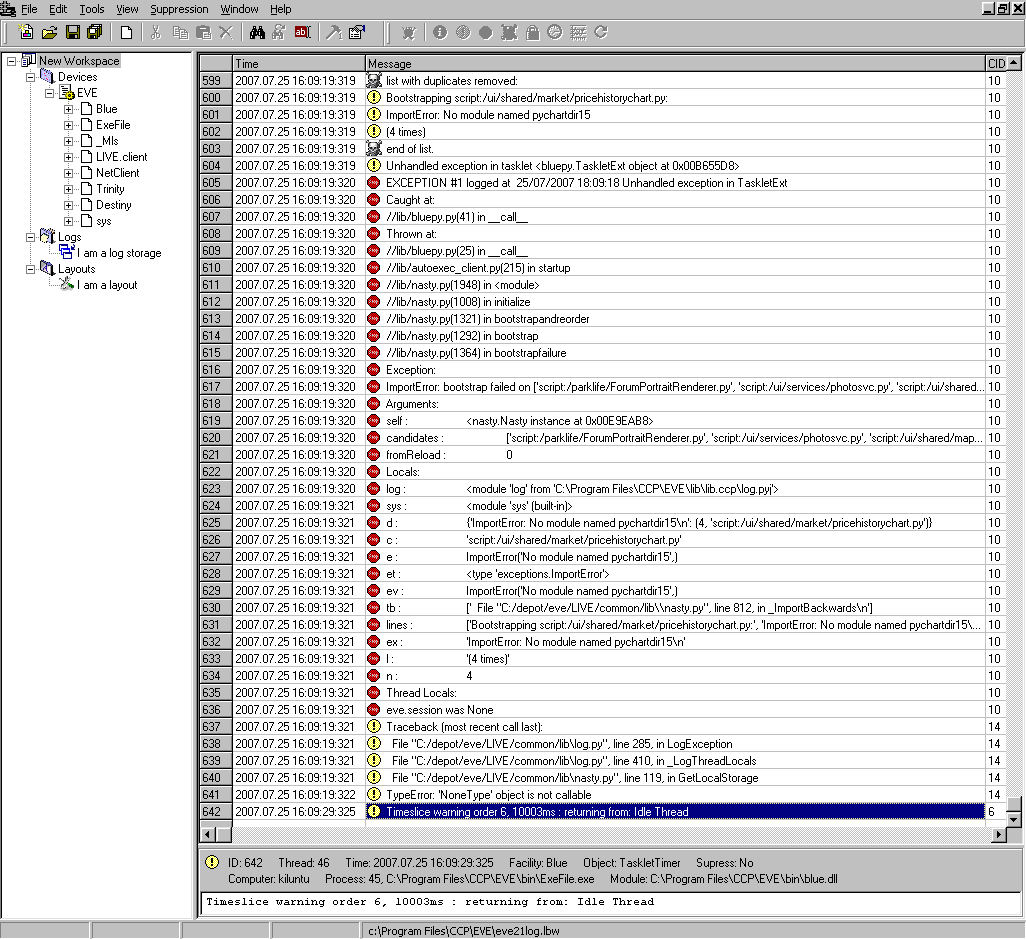Click the horizontal scrollbar right arrow
The image size is (1026, 939).
pyautogui.click(x=999, y=834)
